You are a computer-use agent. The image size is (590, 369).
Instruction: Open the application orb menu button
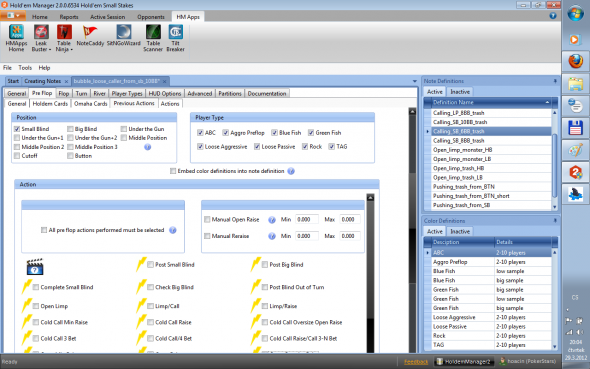click(13, 16)
